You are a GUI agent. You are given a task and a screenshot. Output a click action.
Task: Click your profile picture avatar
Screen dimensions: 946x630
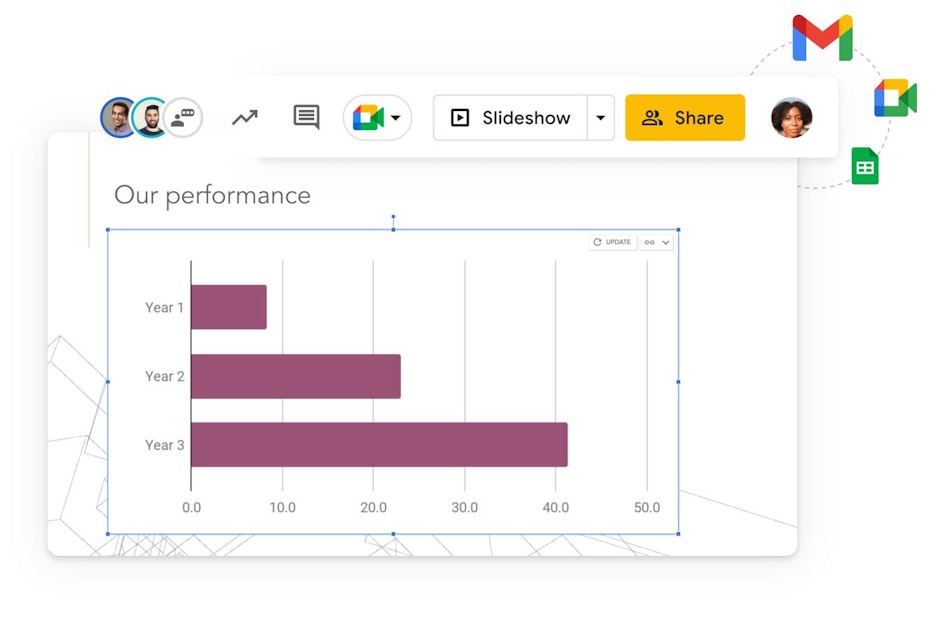pyautogui.click(x=791, y=117)
